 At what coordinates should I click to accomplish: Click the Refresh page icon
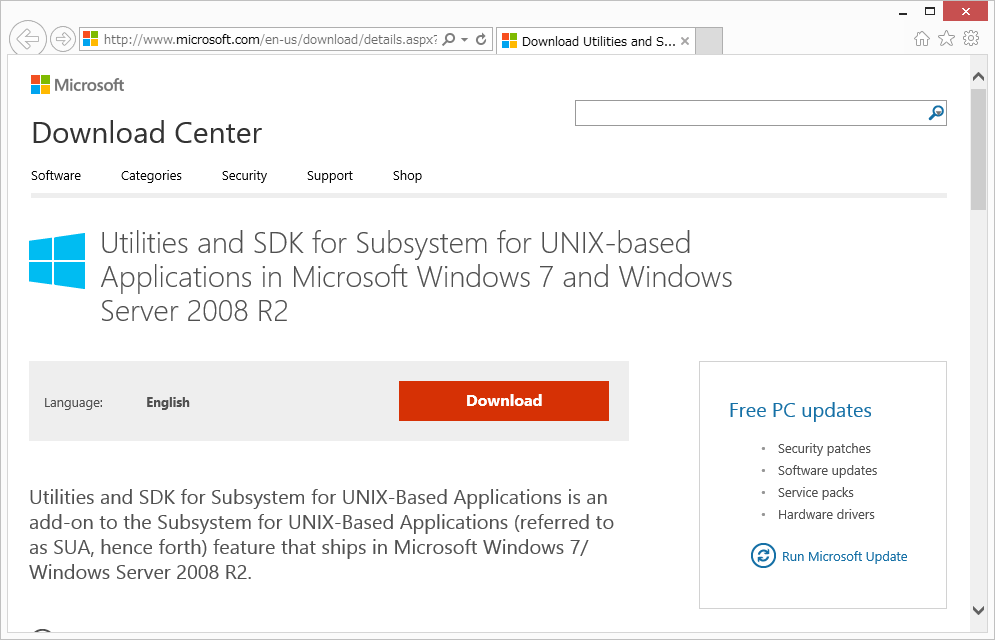[x=481, y=40]
